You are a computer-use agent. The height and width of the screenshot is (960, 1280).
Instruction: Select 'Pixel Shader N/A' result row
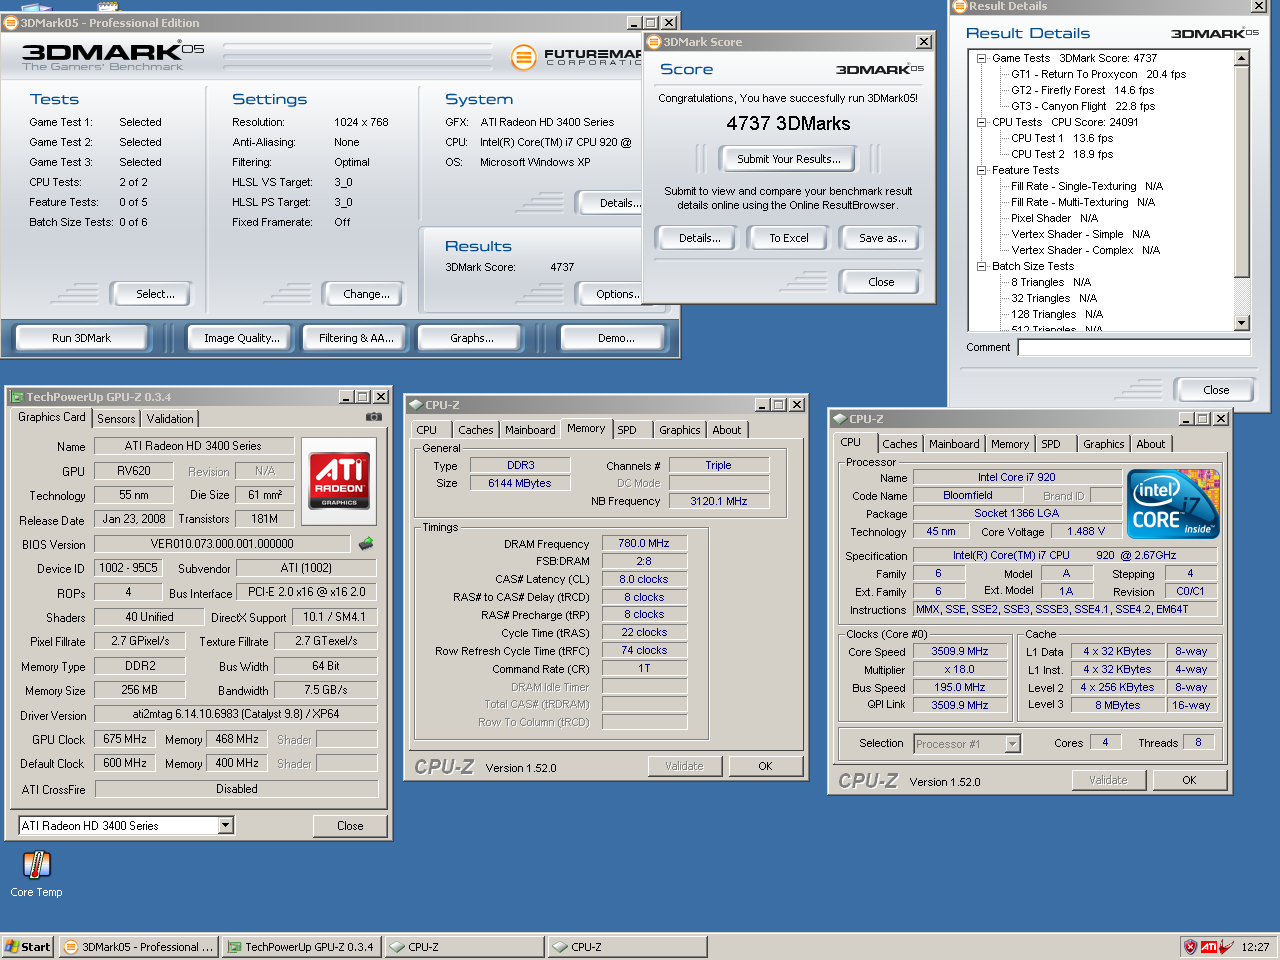tap(1054, 218)
